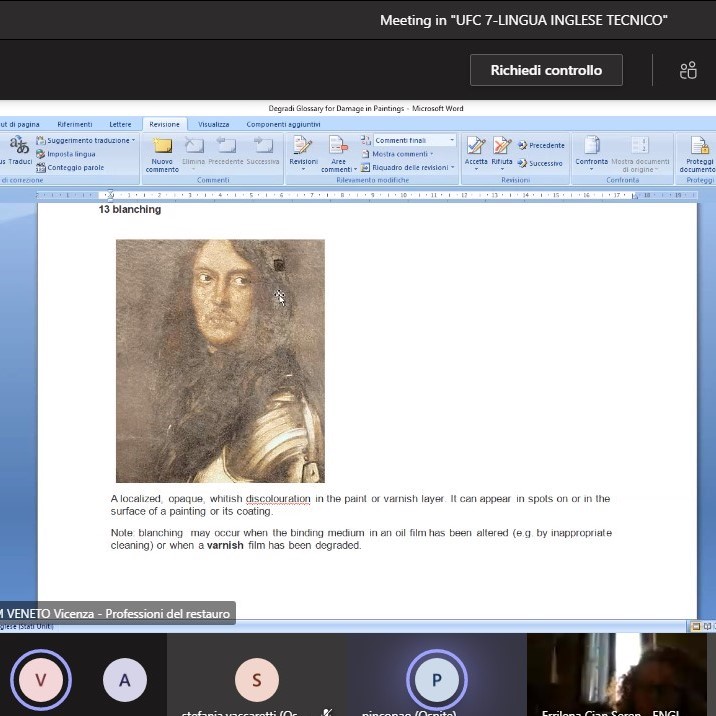Click the Revisioni track changes icon
Viewport: 716px width, 716px height.
(303, 146)
